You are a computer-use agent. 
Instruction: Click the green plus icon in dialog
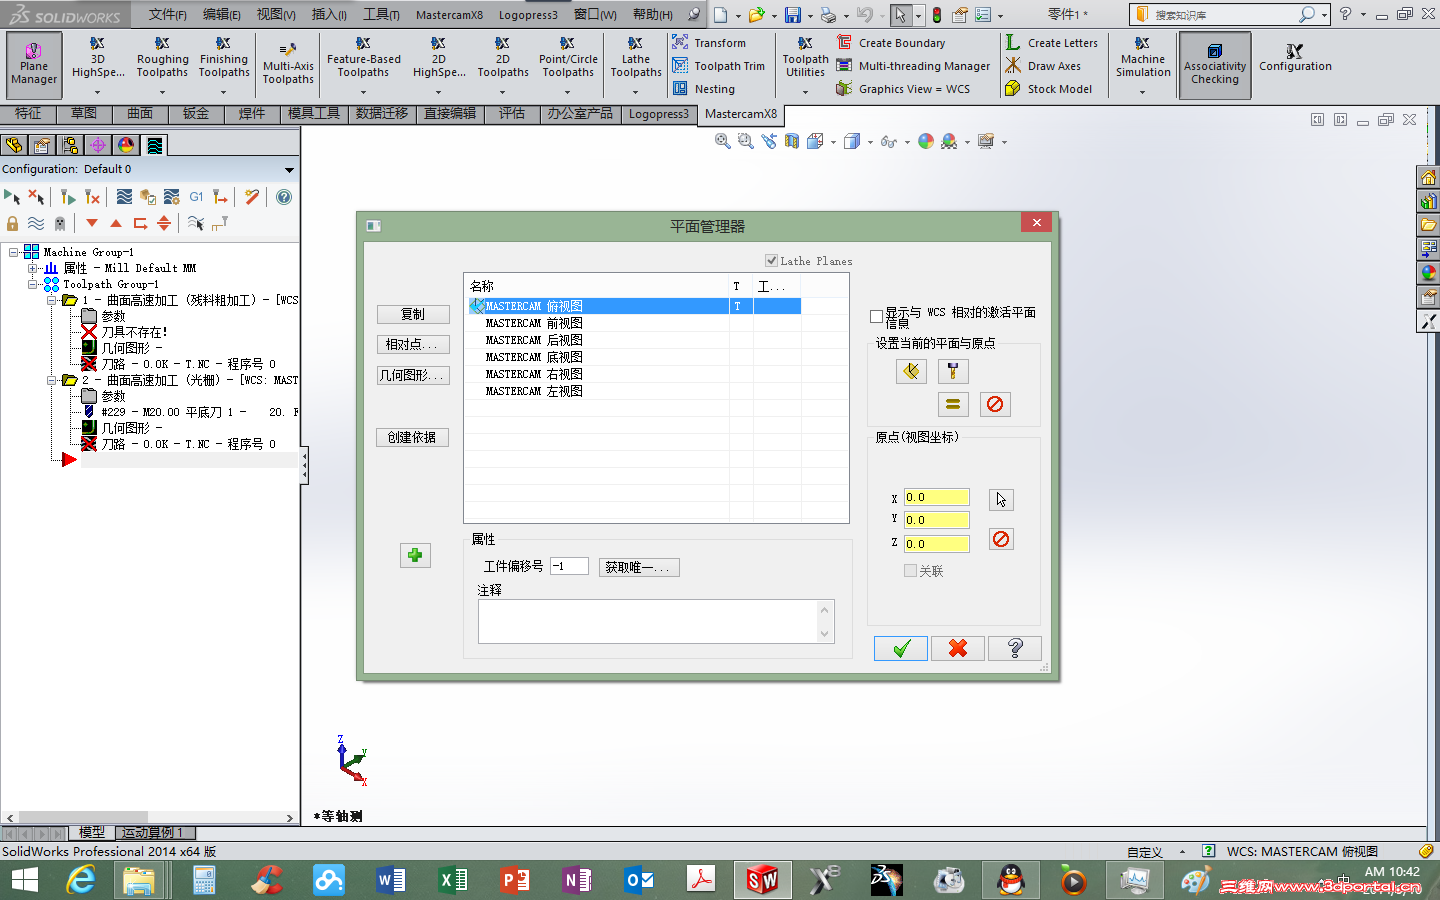(x=415, y=555)
